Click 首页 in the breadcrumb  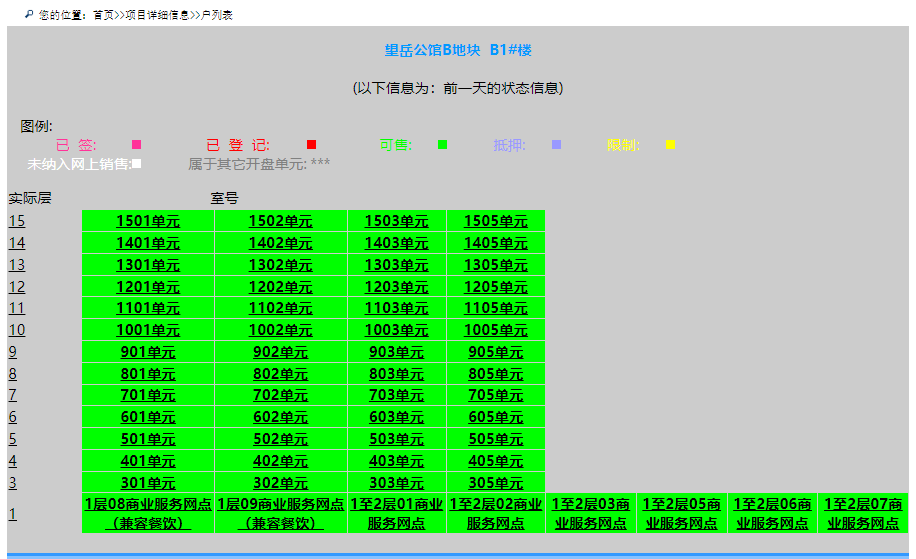(103, 15)
